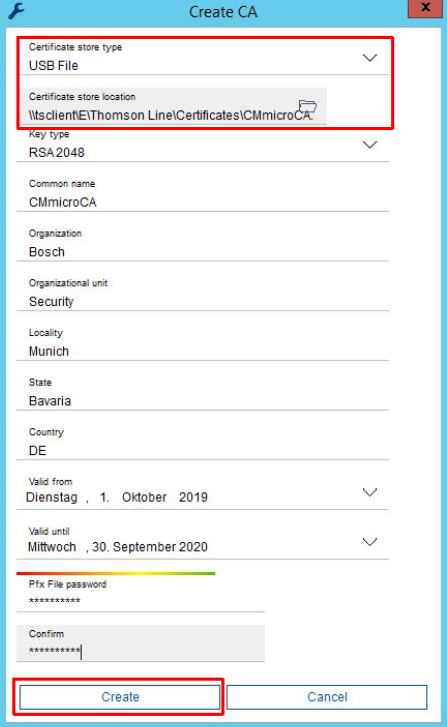
Task: Click the Create button
Action: click(120, 697)
